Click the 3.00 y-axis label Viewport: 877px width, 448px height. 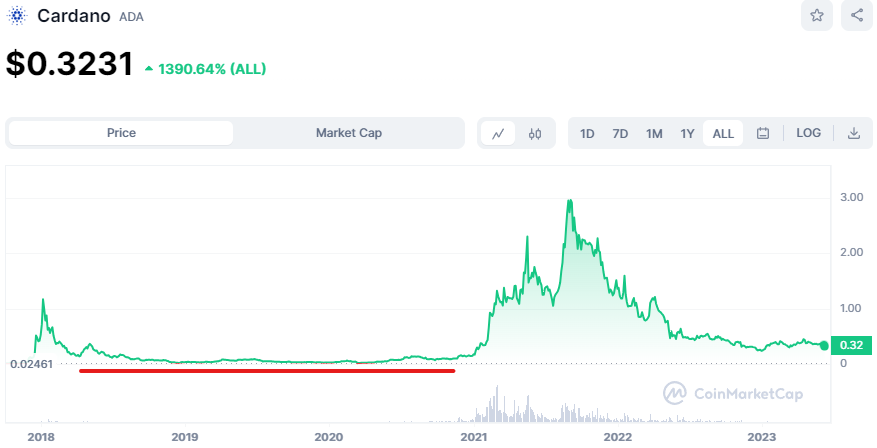pyautogui.click(x=851, y=197)
